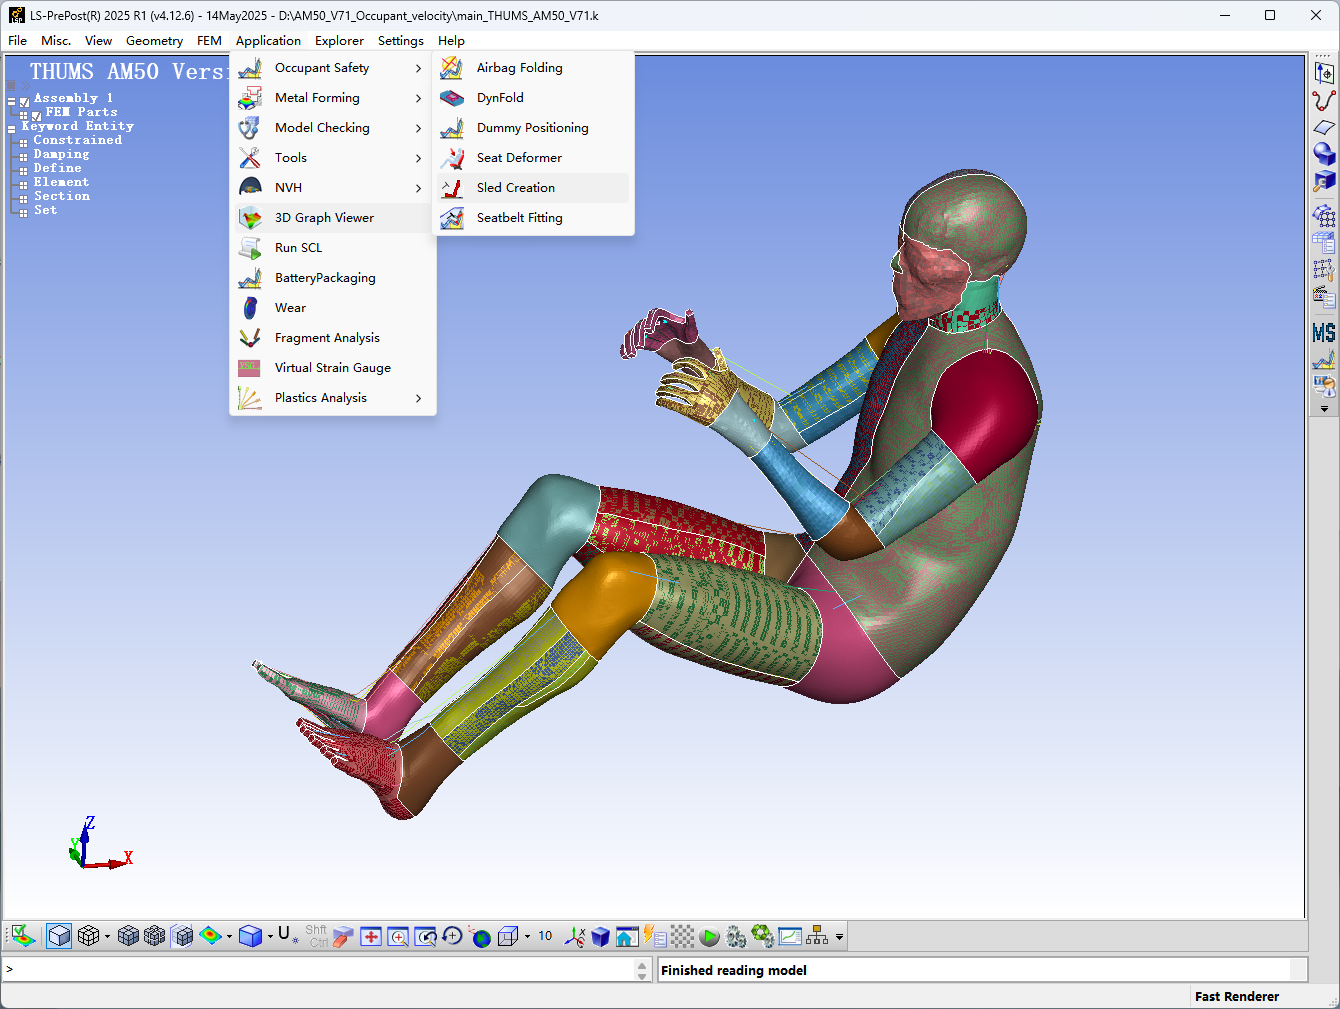
Task: Select the curve tool in right toolbar
Action: point(1324,101)
